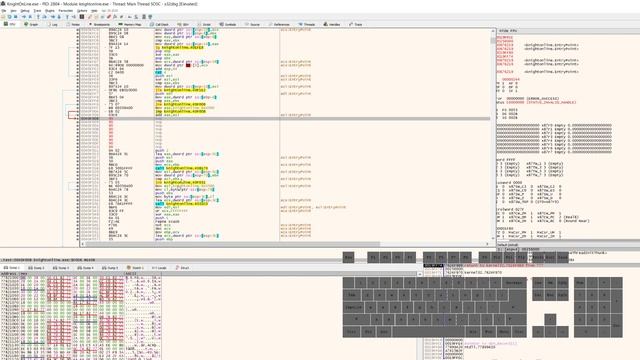Click the space bar on on-screen keyboard
Image resolution: width=640 pixels, height=360 pixels.
428,331
